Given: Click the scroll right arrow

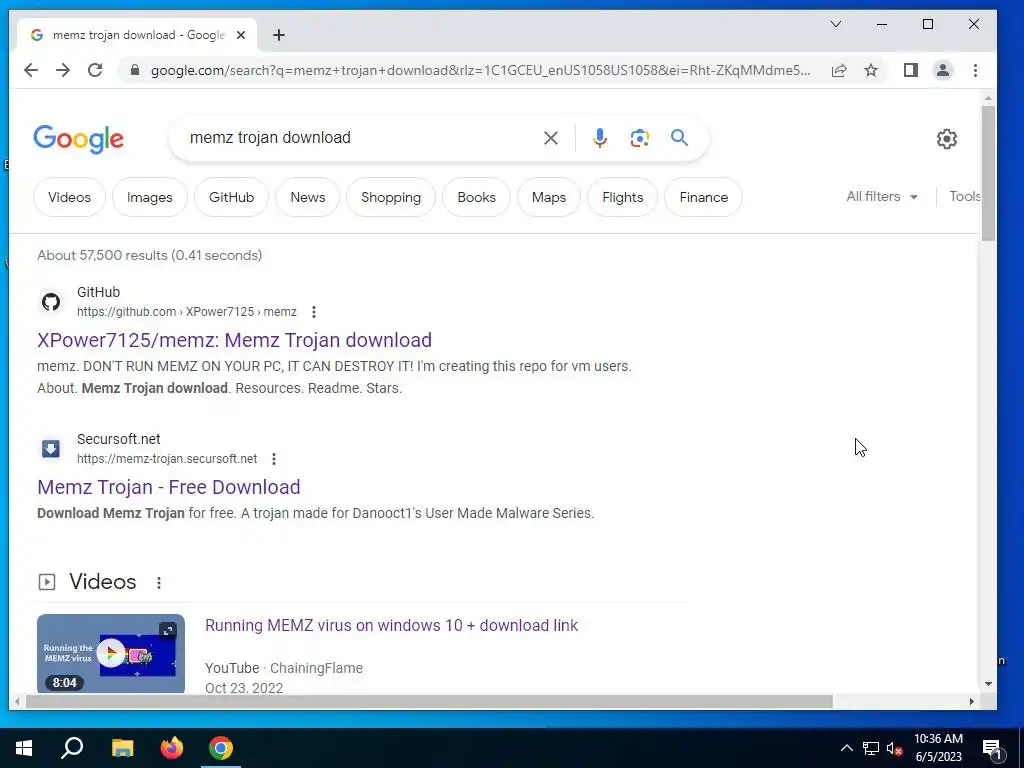Looking at the screenshot, I should pyautogui.click(x=972, y=701).
